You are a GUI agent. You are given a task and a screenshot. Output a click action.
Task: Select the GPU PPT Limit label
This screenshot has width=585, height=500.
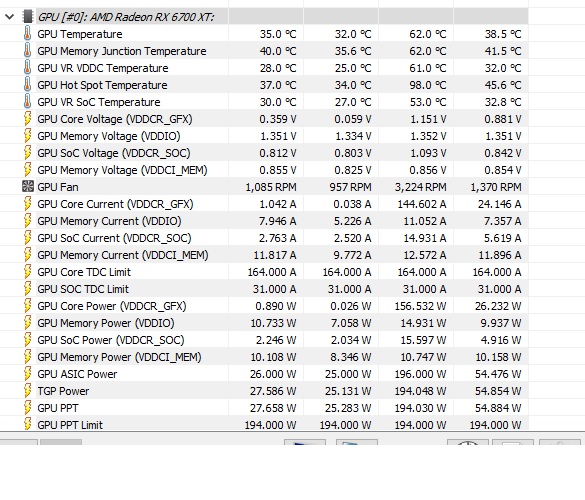coord(70,425)
